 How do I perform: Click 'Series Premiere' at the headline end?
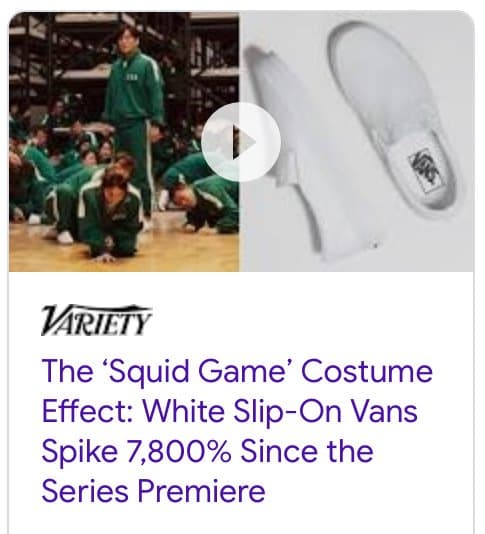[153, 491]
